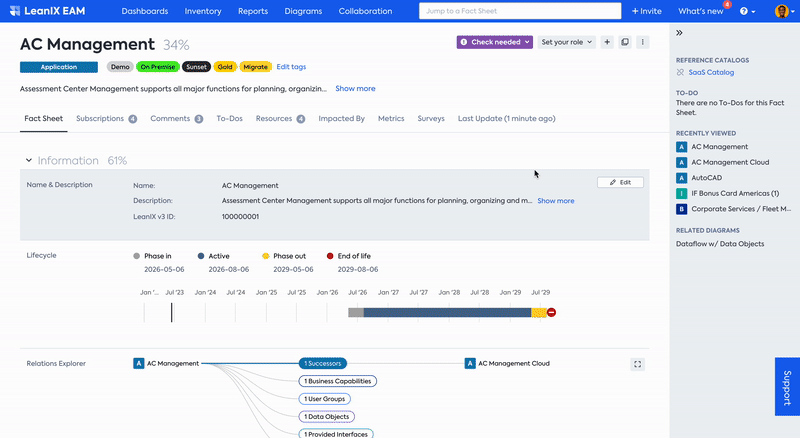
Task: Switch to the Metrics tab
Action: [x=391, y=118]
